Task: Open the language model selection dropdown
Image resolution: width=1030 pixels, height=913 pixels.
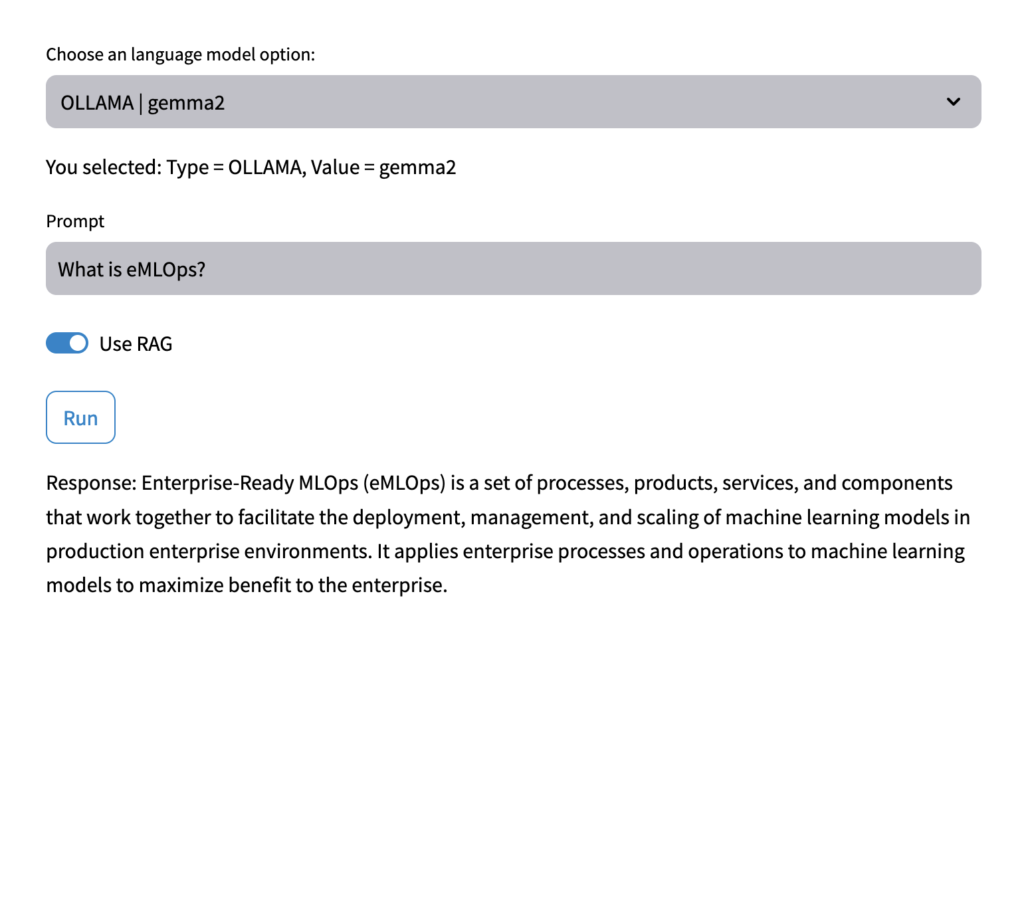Action: [x=513, y=102]
